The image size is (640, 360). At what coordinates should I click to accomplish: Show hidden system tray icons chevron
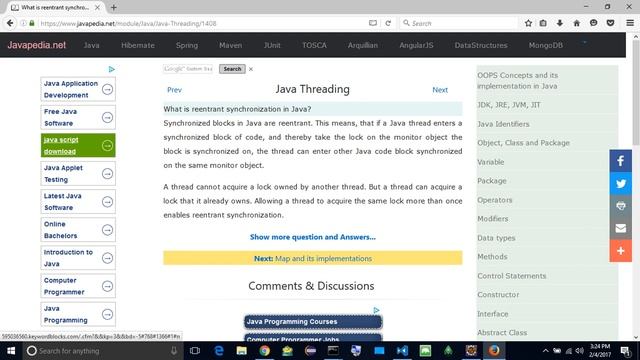(545, 351)
